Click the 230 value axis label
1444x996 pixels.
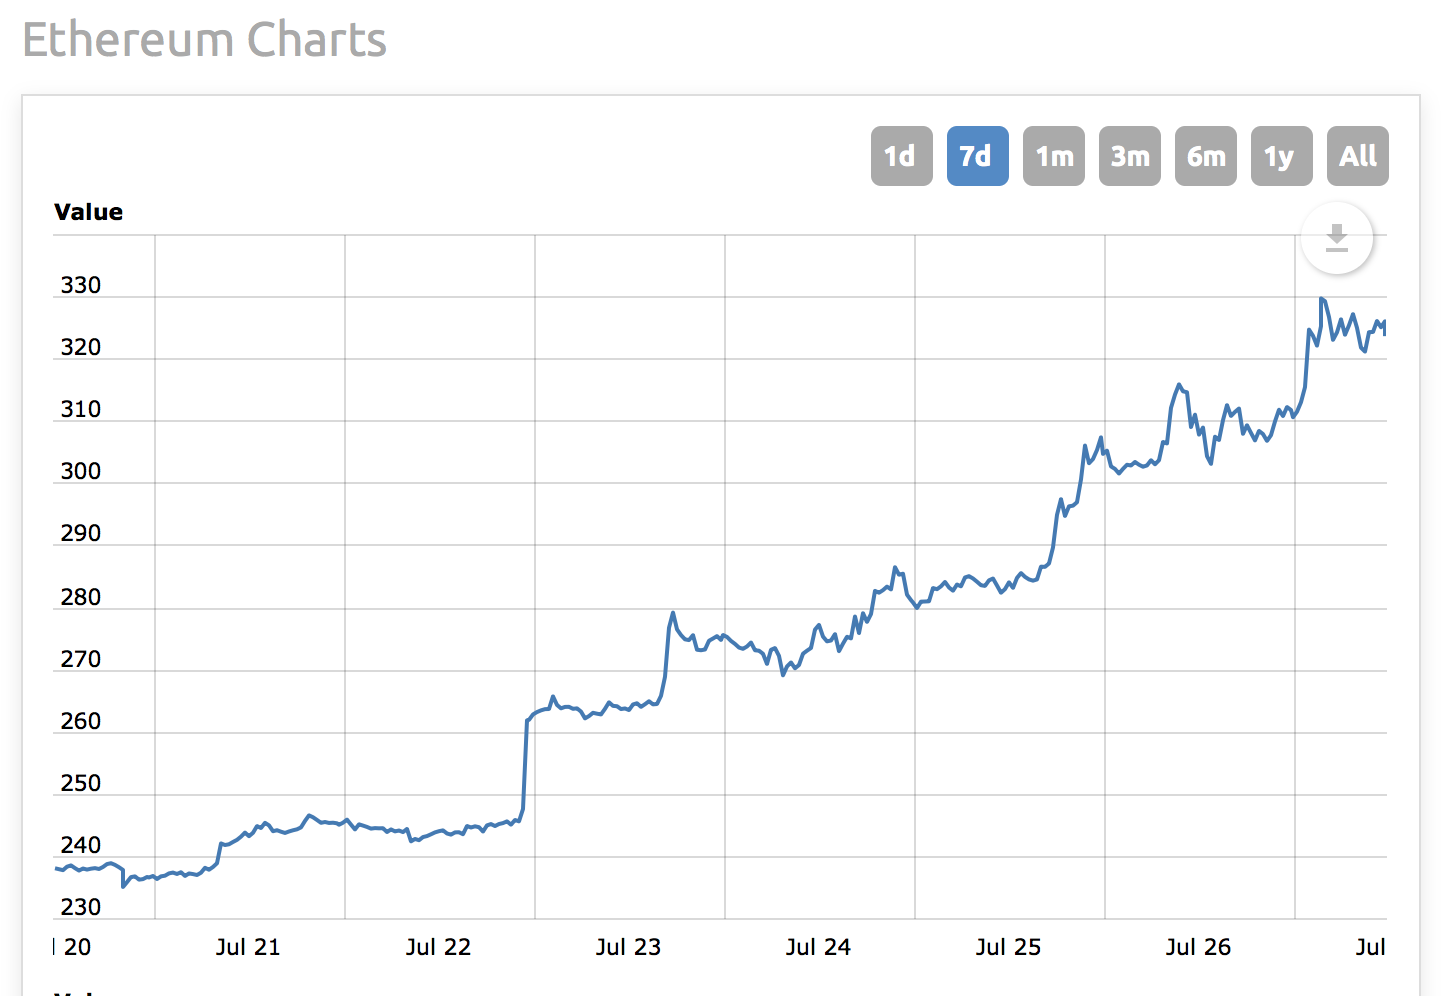tap(81, 907)
